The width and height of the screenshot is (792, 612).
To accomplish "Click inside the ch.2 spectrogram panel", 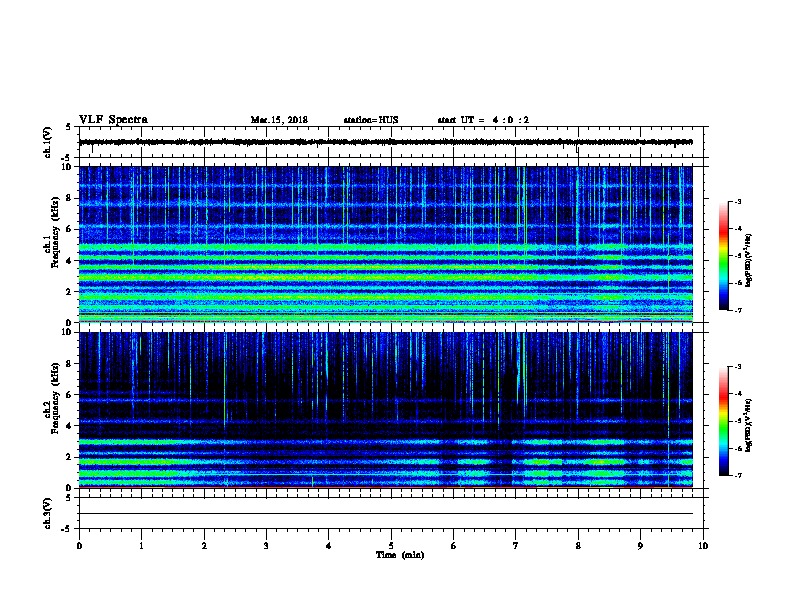I will pyautogui.click(x=386, y=410).
